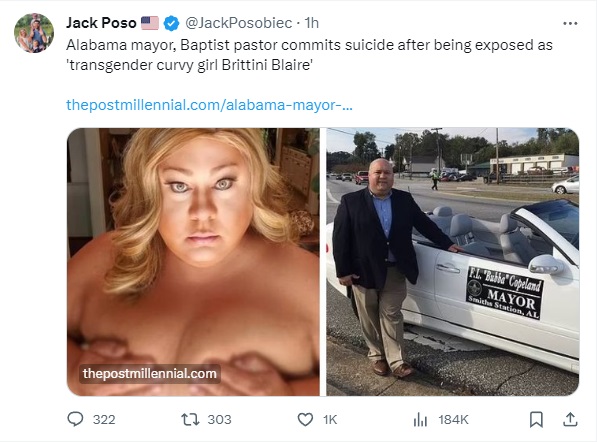Open the @JackPosobiec handle link
The image size is (597, 442).
point(239,23)
